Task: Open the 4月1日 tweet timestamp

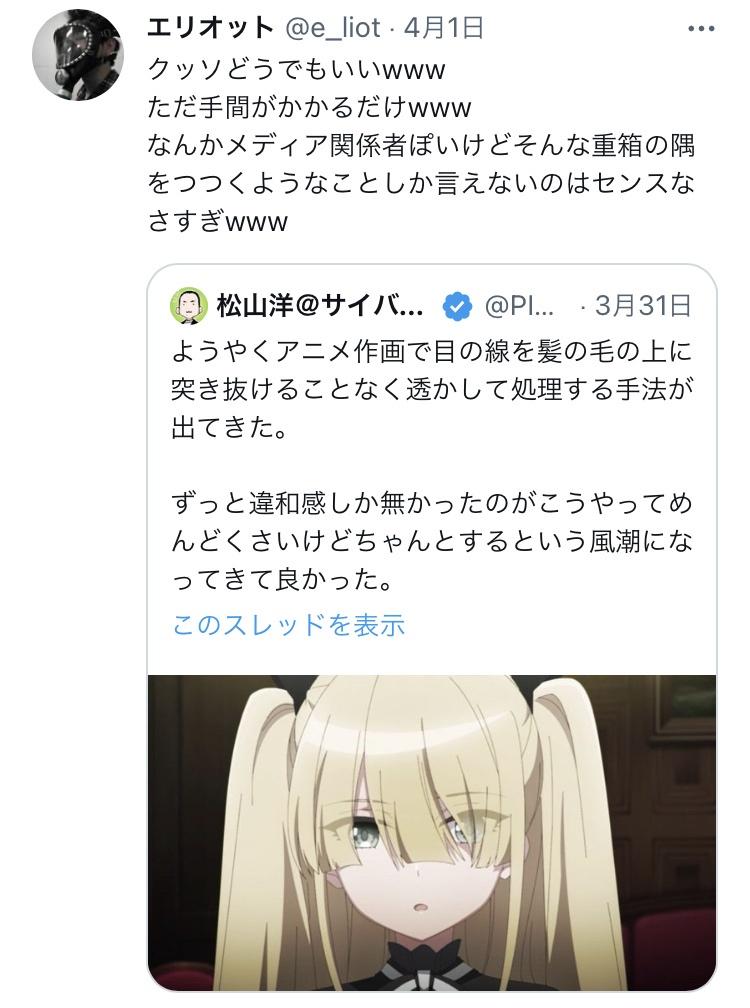Action: click(x=444, y=28)
